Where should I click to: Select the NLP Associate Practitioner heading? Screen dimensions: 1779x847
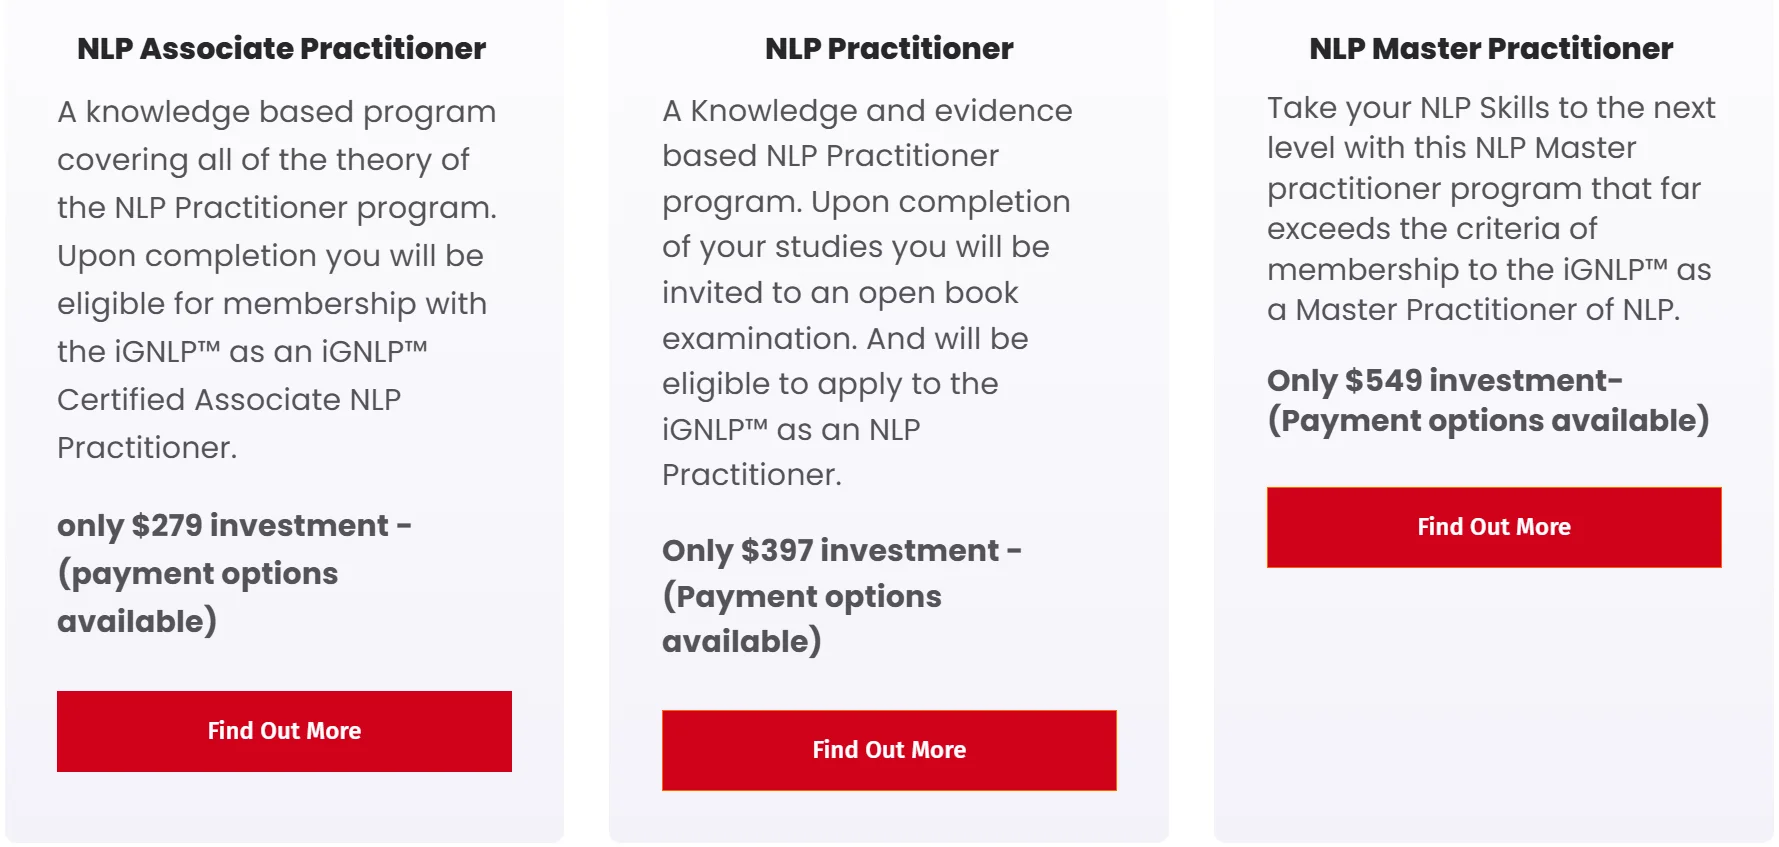pyautogui.click(x=281, y=49)
